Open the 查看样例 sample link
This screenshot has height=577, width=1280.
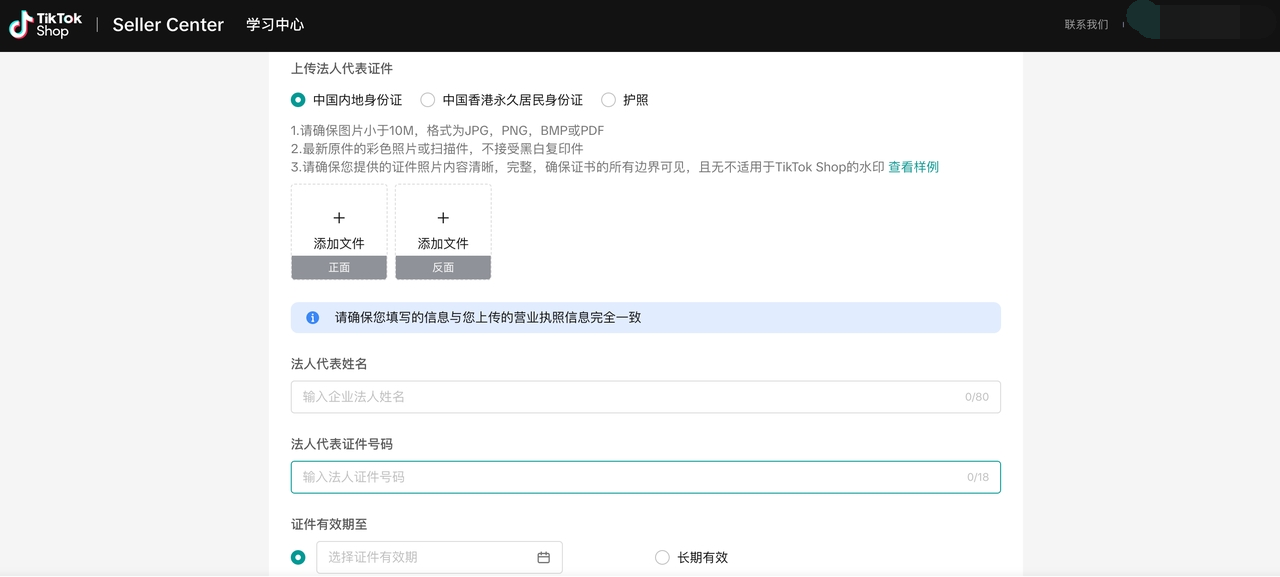pyautogui.click(x=913, y=167)
